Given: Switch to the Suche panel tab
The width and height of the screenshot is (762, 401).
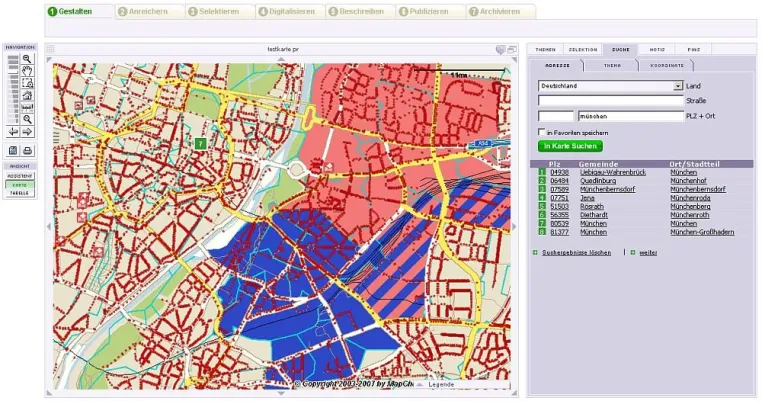Looking at the screenshot, I should [621, 50].
